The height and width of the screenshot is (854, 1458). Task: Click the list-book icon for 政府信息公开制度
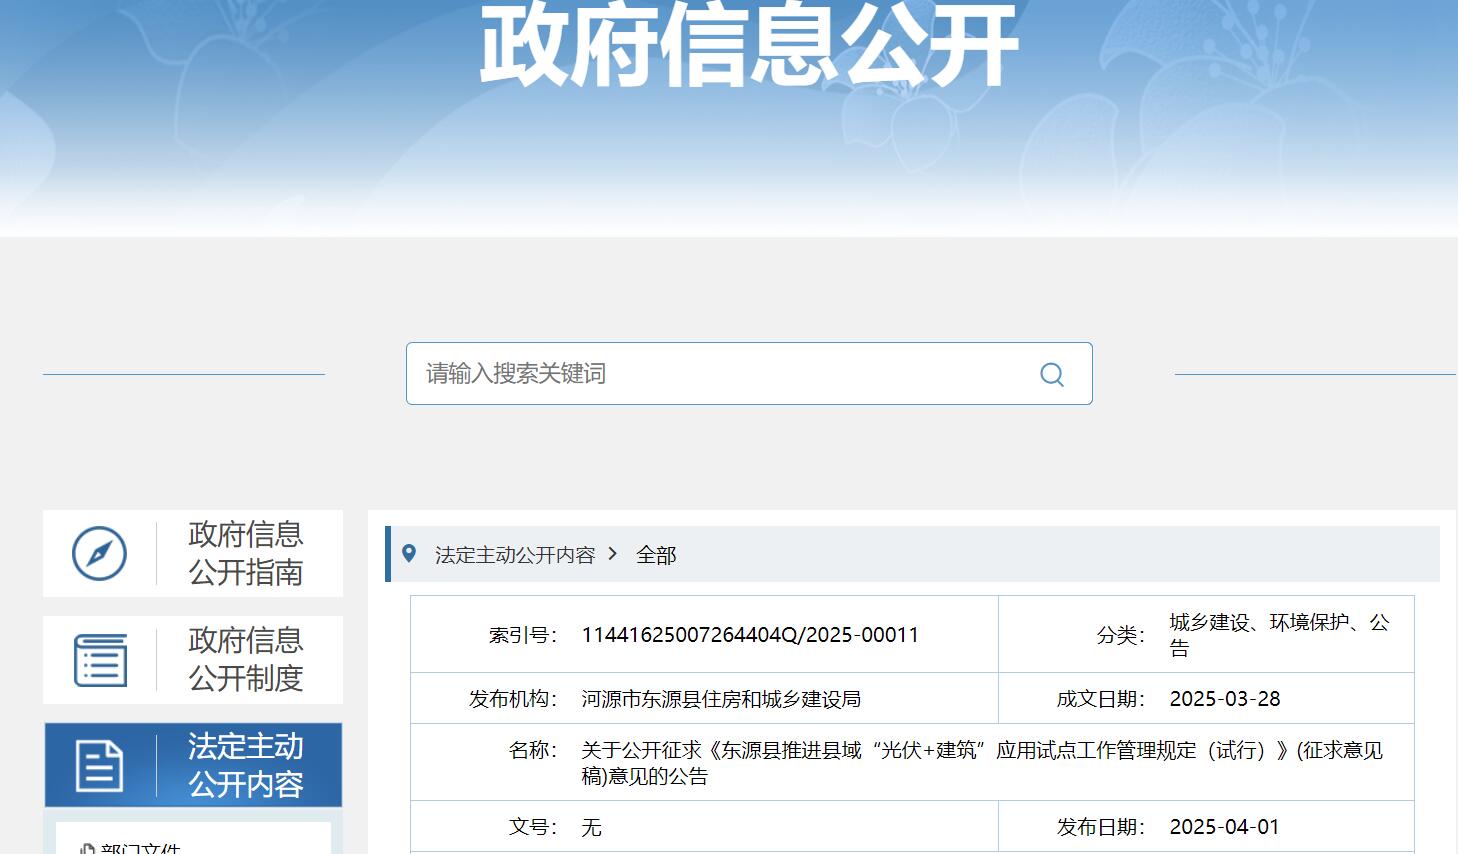point(100,660)
